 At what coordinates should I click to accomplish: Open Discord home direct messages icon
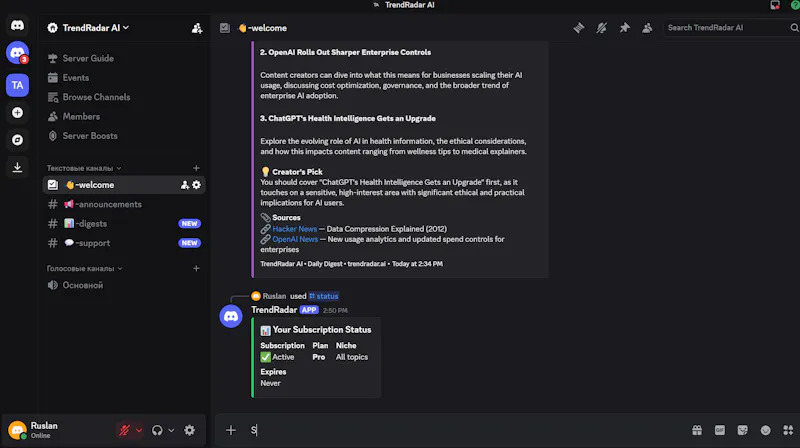(17, 25)
